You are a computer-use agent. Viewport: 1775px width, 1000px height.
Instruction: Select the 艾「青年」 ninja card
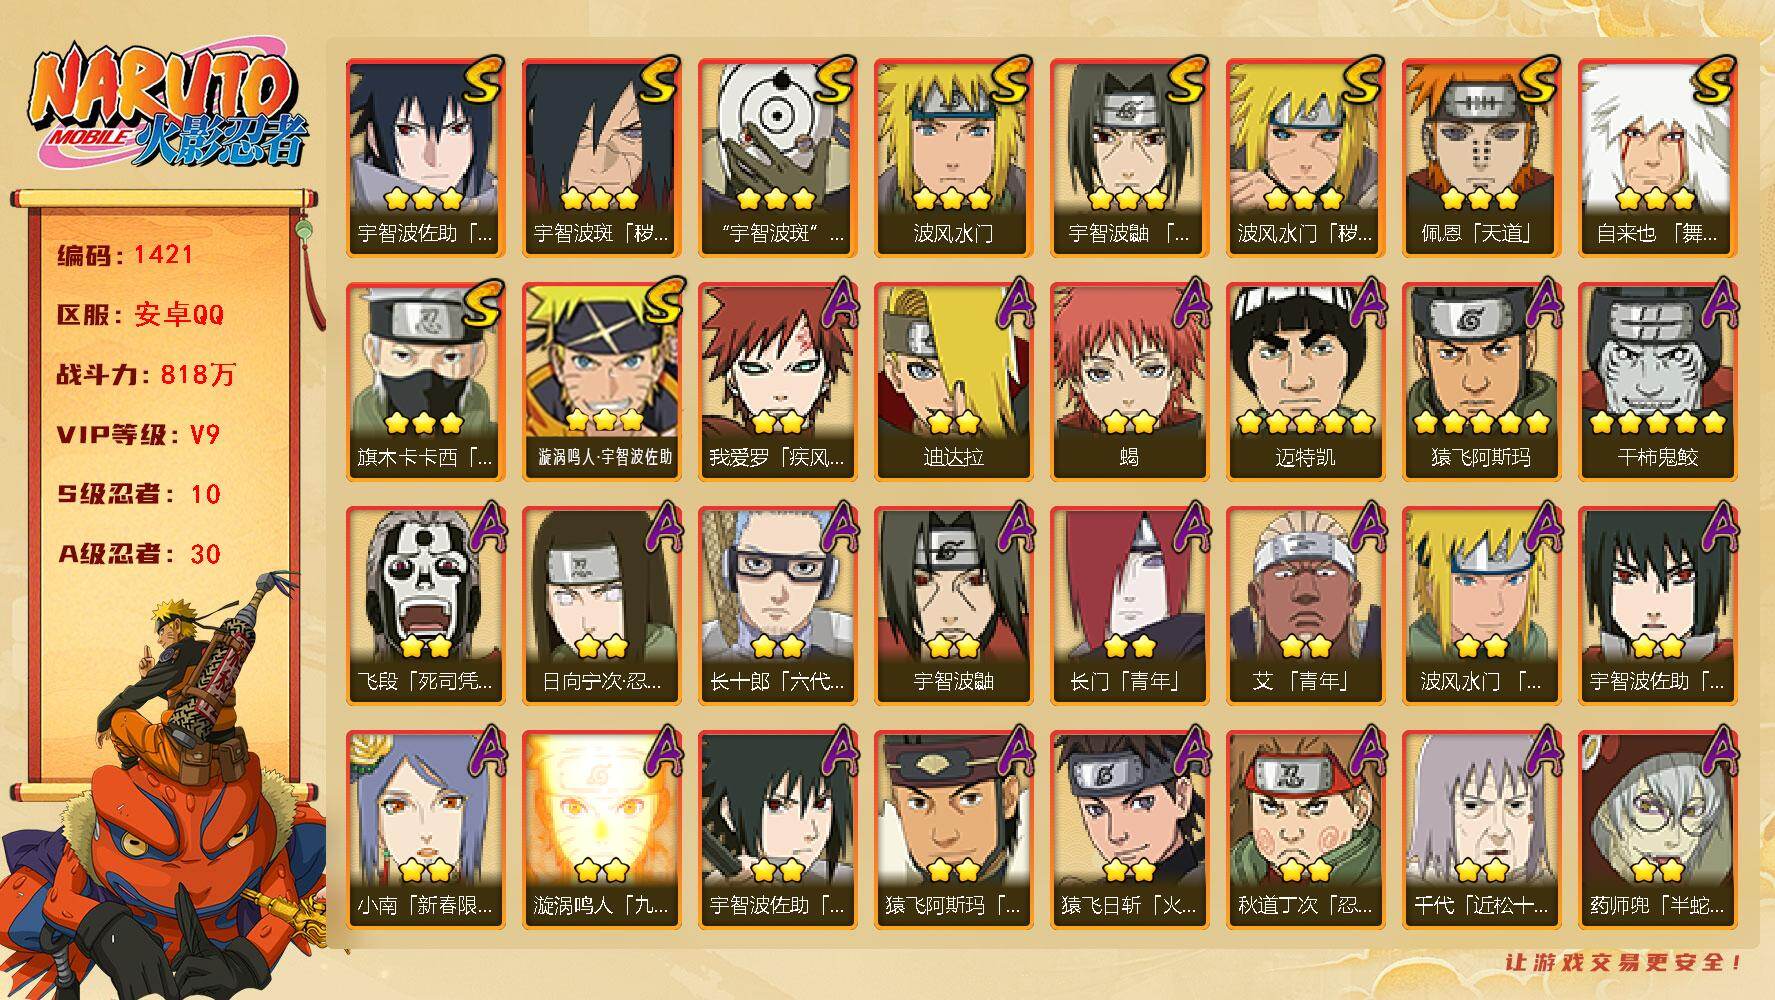coord(1305,605)
